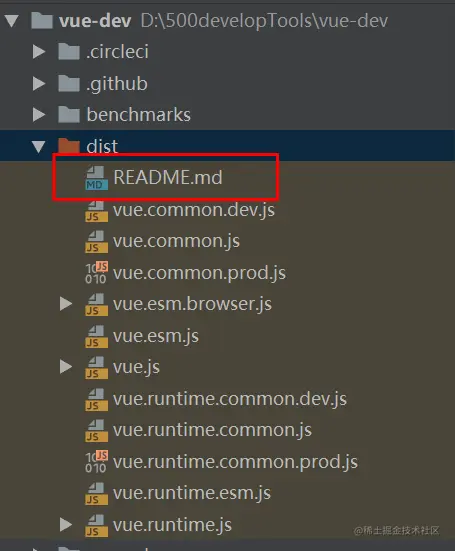The width and height of the screenshot is (455, 551).
Task: Click the README.md markdown file icon
Action: point(96,178)
